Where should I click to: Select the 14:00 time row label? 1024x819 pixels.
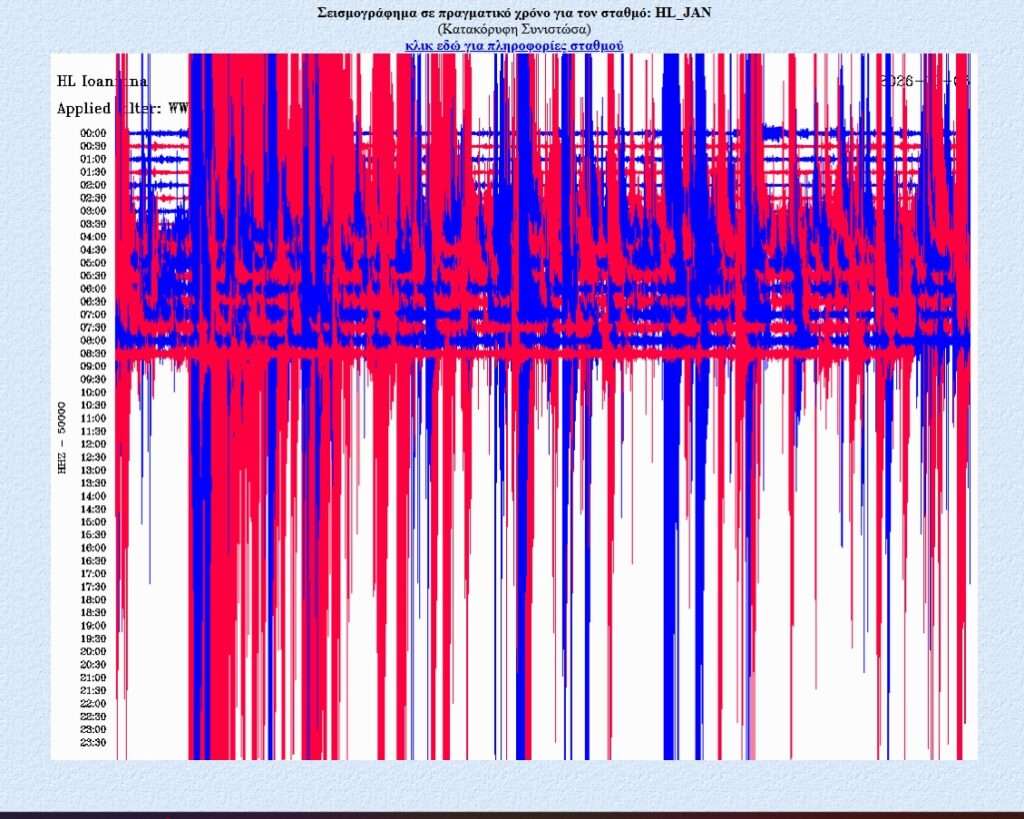(x=93, y=496)
